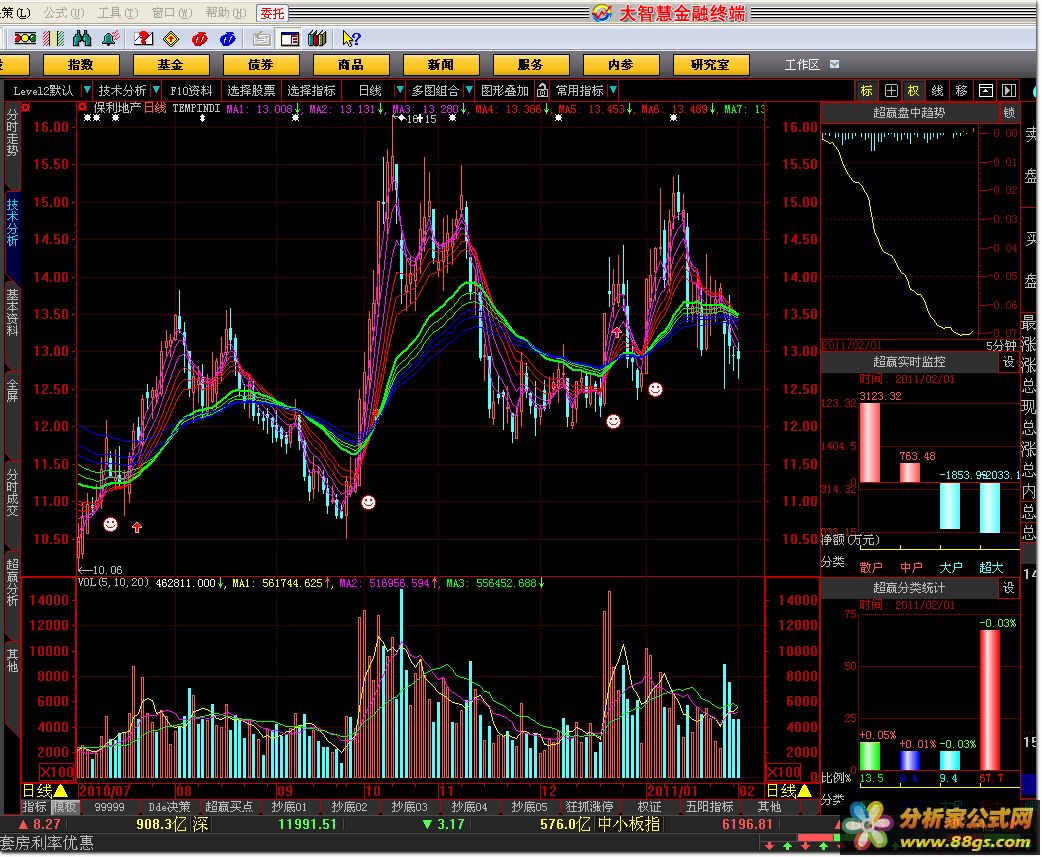Switch to the 超赢买点 indicator tab
The width and height of the screenshot is (1042, 857).
tap(229, 807)
